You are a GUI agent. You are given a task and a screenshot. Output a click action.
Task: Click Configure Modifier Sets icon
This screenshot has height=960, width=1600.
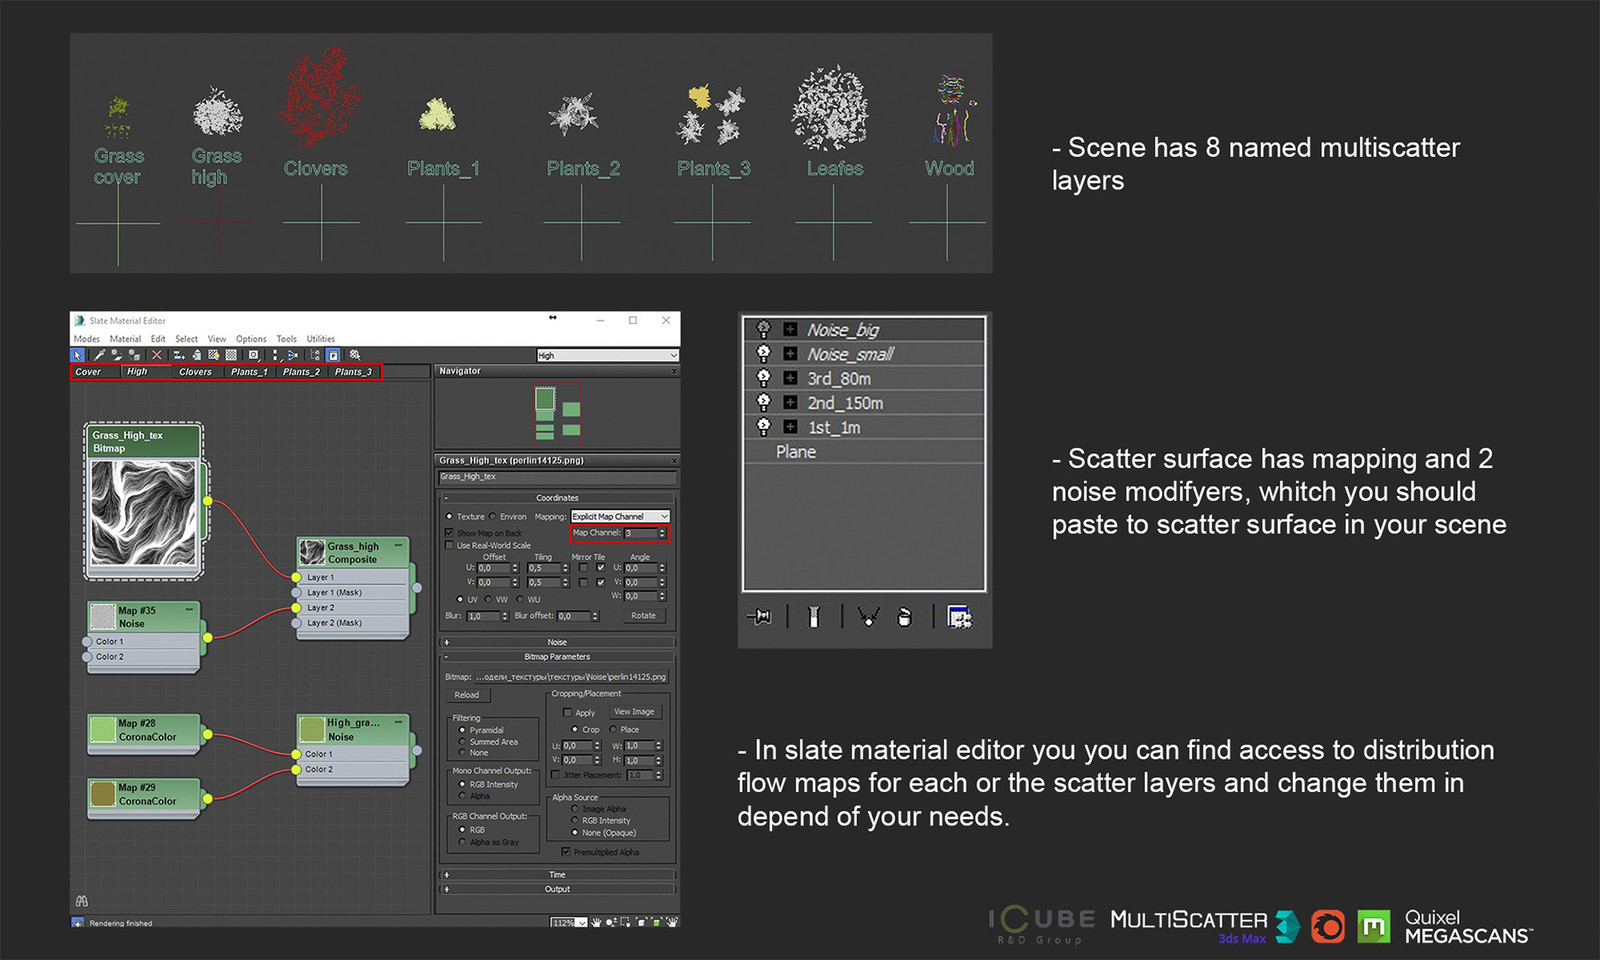coord(959,617)
